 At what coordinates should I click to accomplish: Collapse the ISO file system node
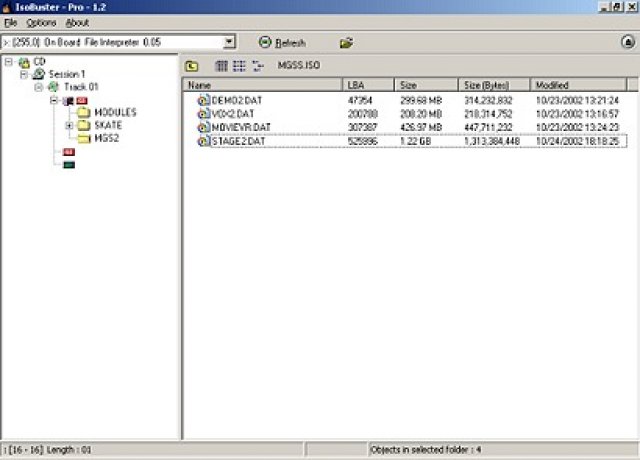54,100
